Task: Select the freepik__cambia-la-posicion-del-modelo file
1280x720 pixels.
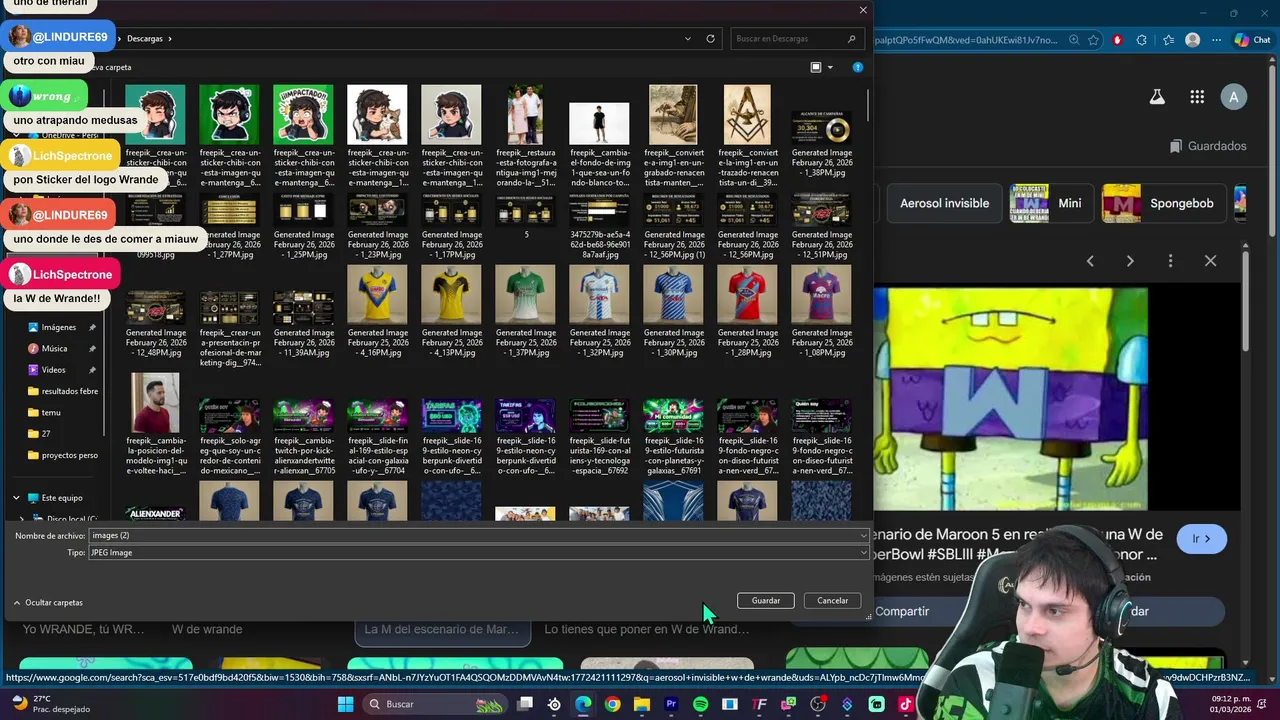Action: coord(155,424)
